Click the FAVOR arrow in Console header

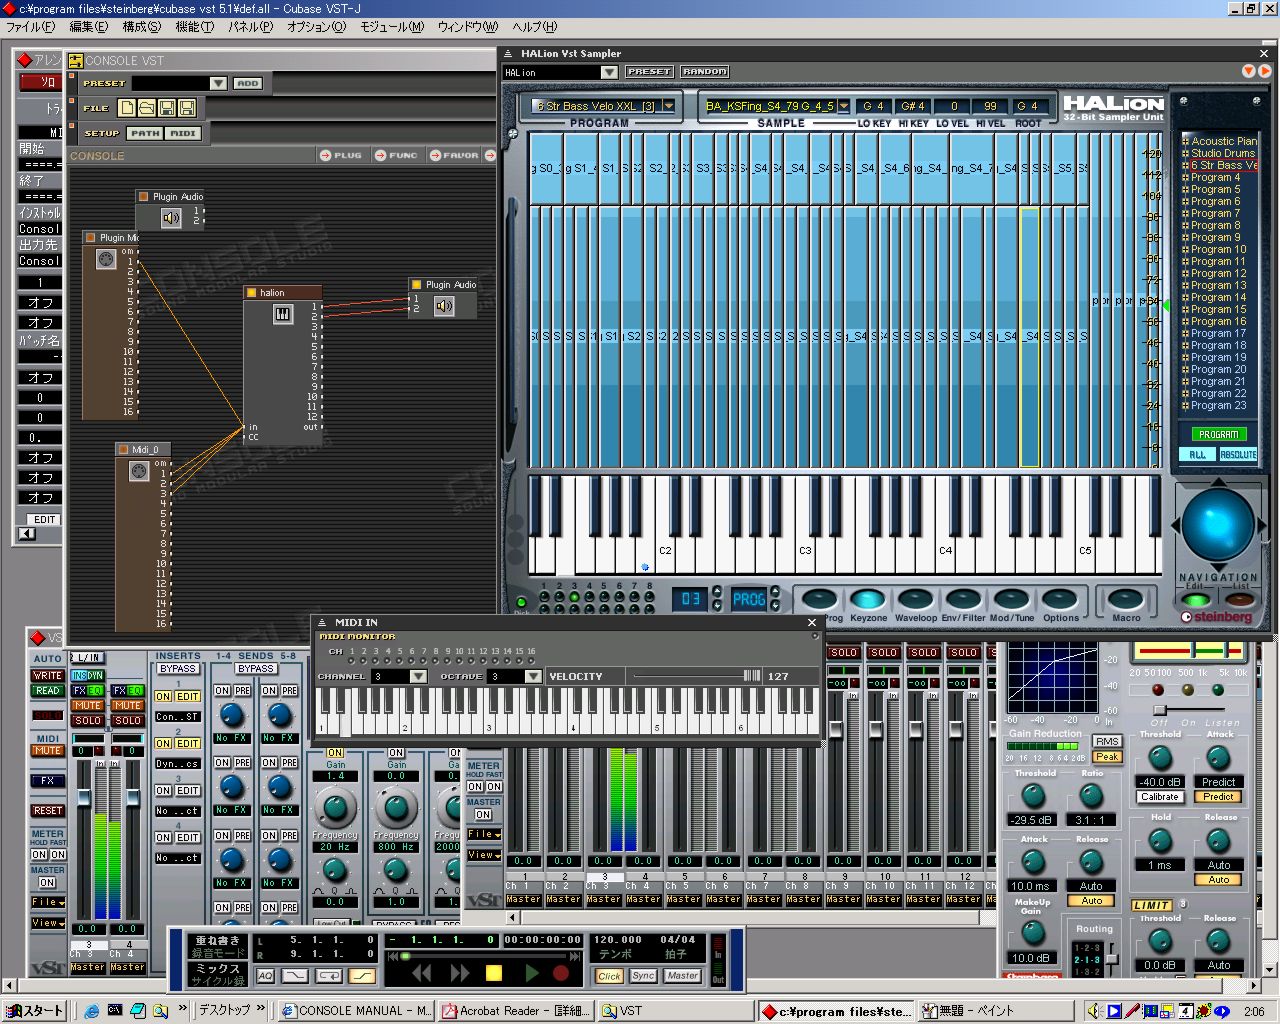436,155
